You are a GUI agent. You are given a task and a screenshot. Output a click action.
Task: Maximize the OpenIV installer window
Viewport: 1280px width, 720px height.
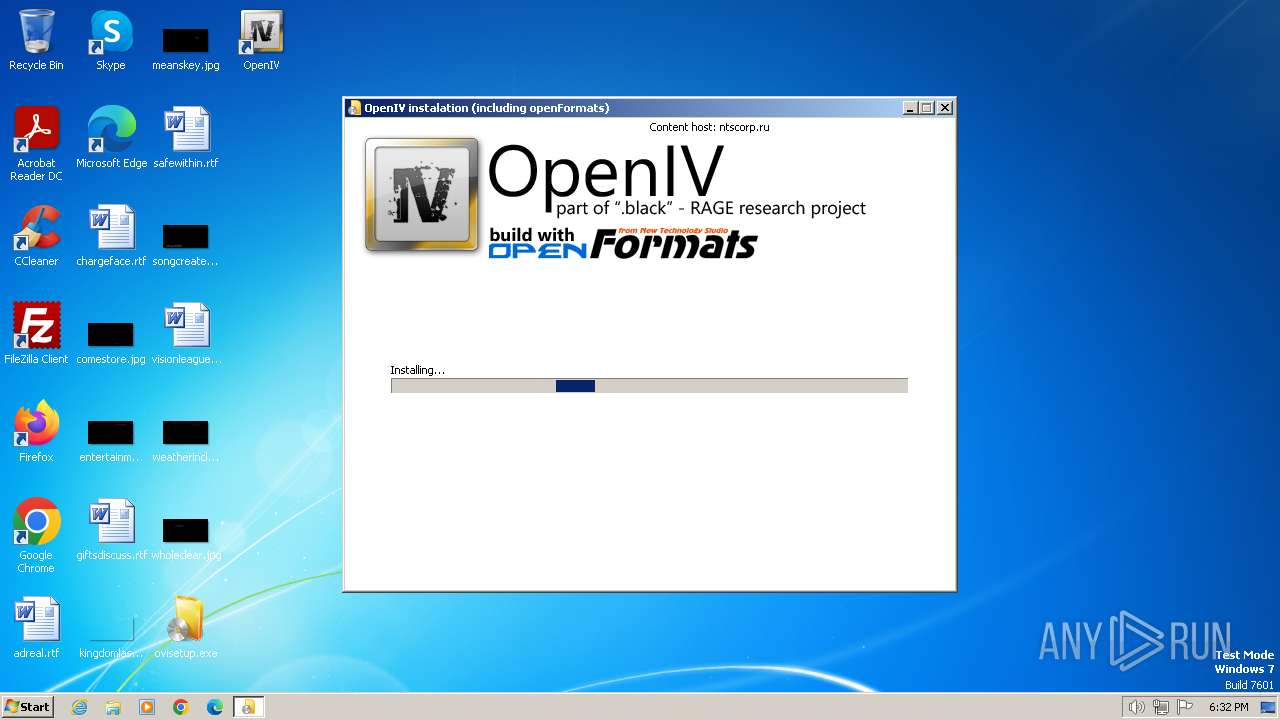coord(927,108)
